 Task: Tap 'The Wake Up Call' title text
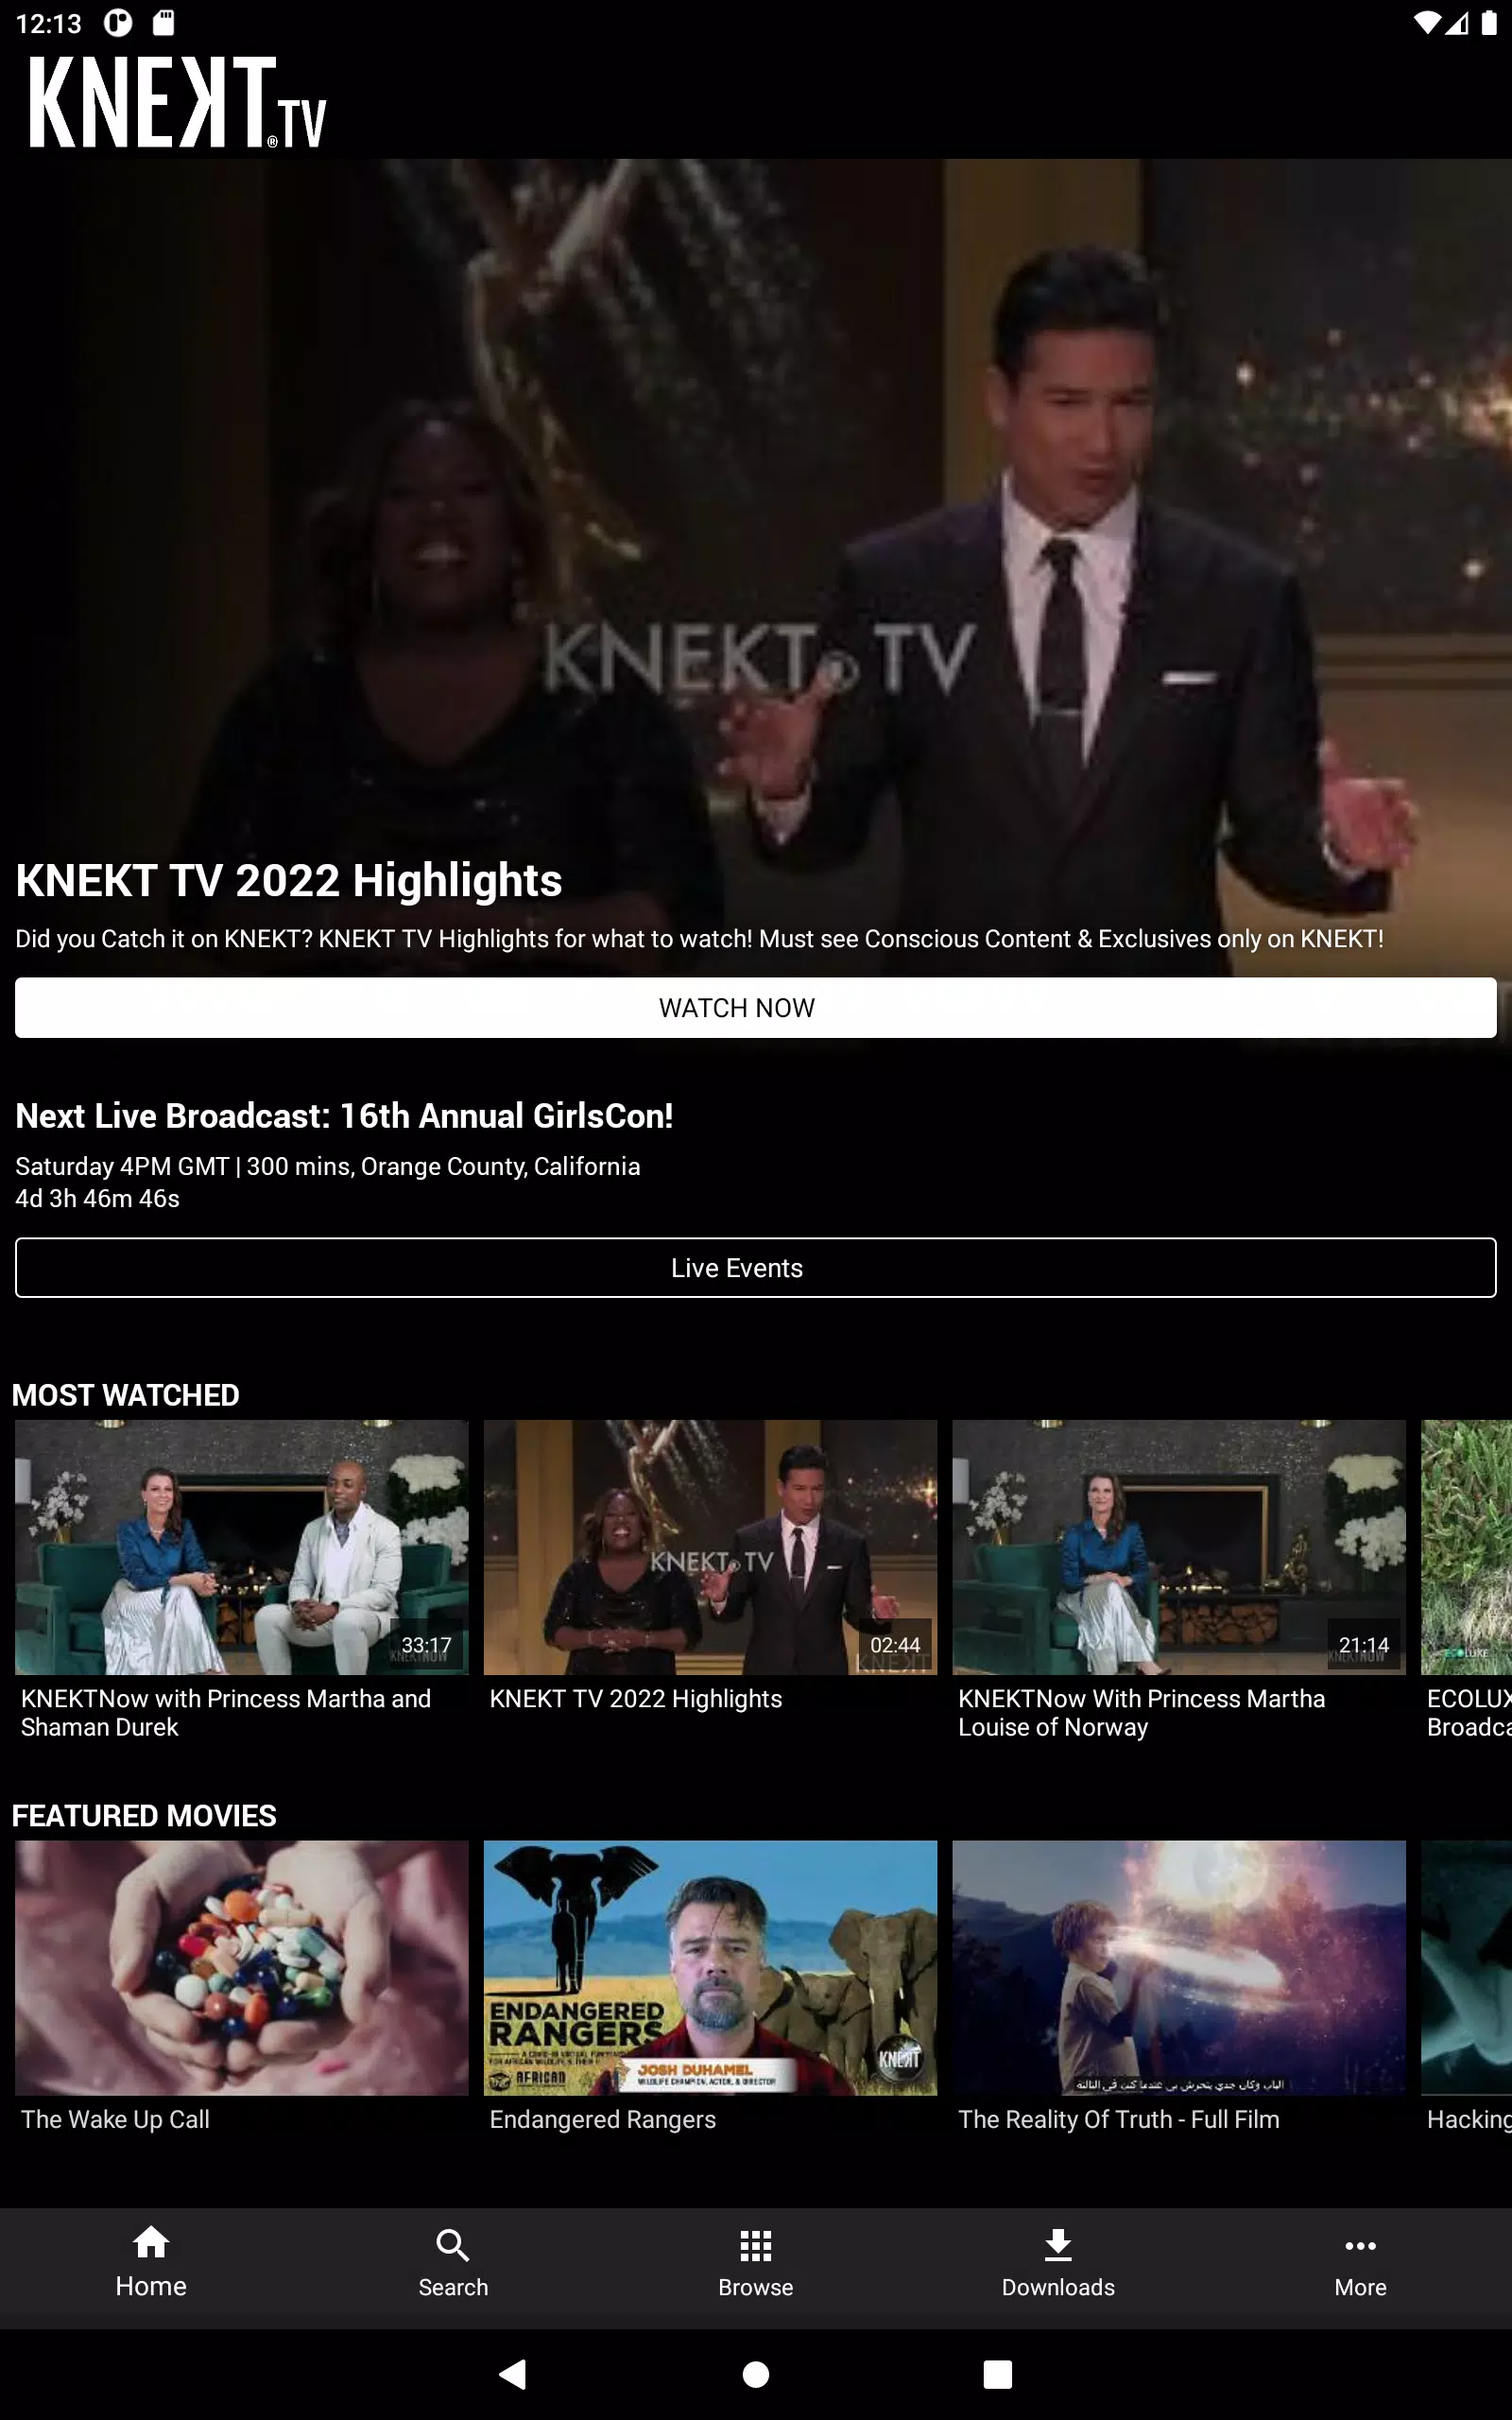tap(115, 2120)
